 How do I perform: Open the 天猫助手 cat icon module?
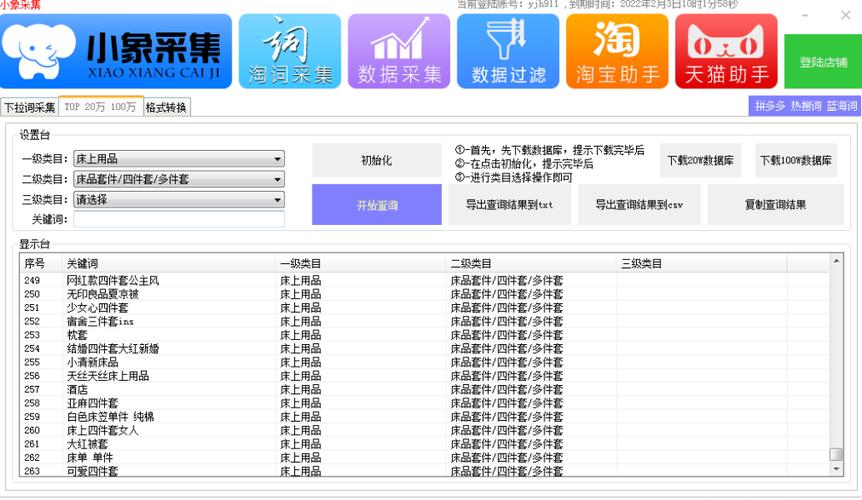[726, 51]
